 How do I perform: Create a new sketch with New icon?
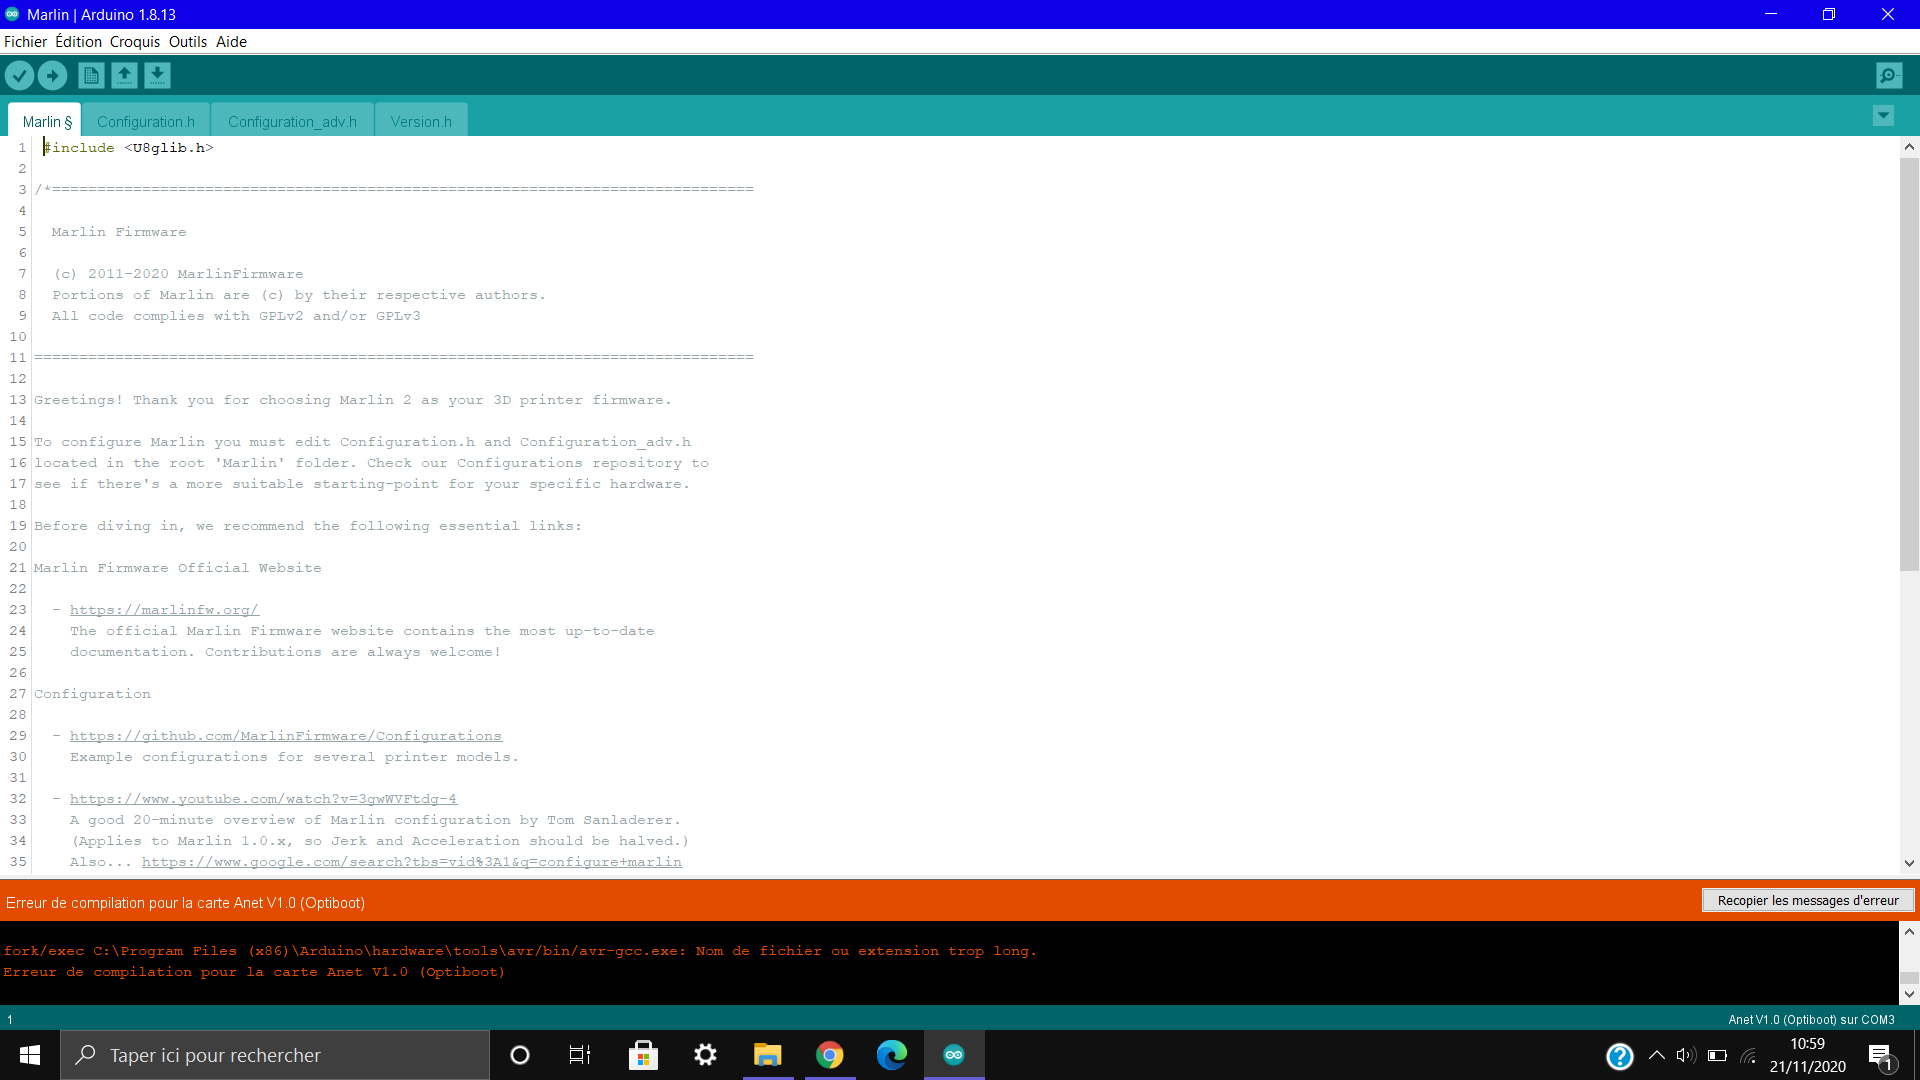point(91,75)
